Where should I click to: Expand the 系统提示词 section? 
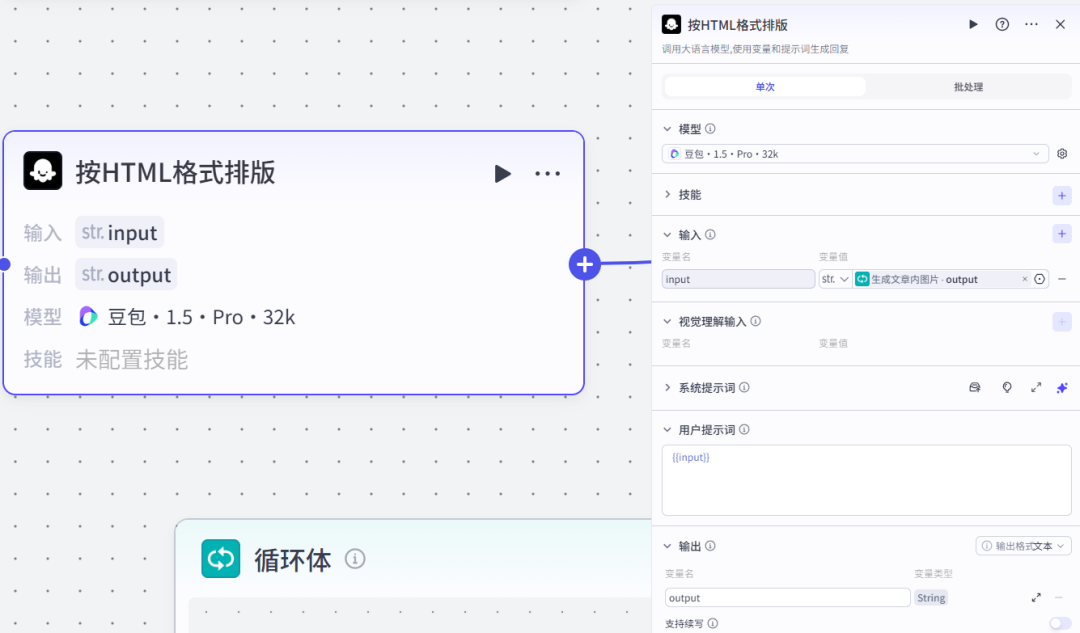pos(667,388)
